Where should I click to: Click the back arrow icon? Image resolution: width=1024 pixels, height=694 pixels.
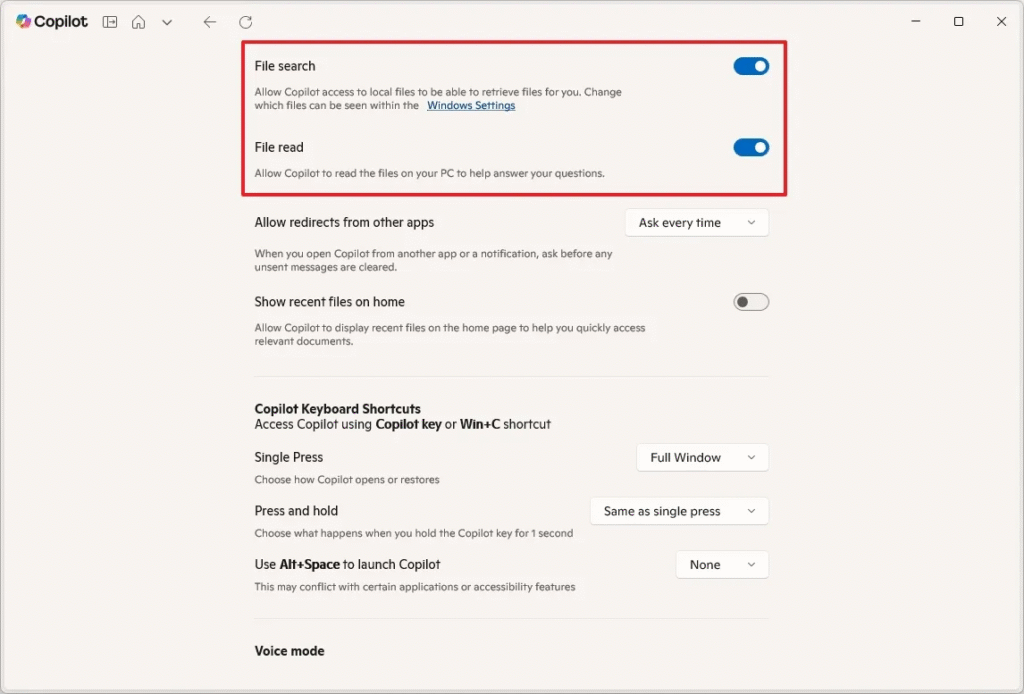pyautogui.click(x=209, y=22)
